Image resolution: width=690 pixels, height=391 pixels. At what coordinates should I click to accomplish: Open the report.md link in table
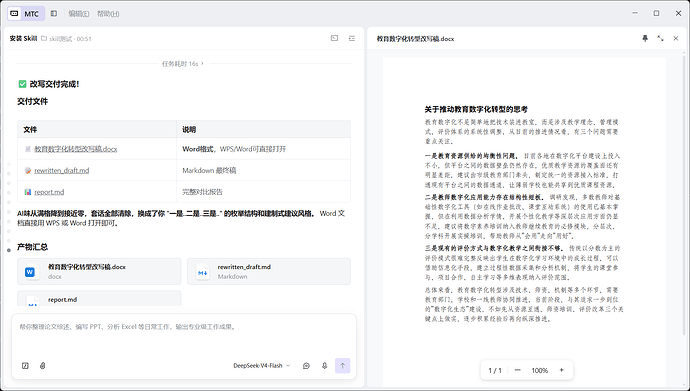(49, 192)
